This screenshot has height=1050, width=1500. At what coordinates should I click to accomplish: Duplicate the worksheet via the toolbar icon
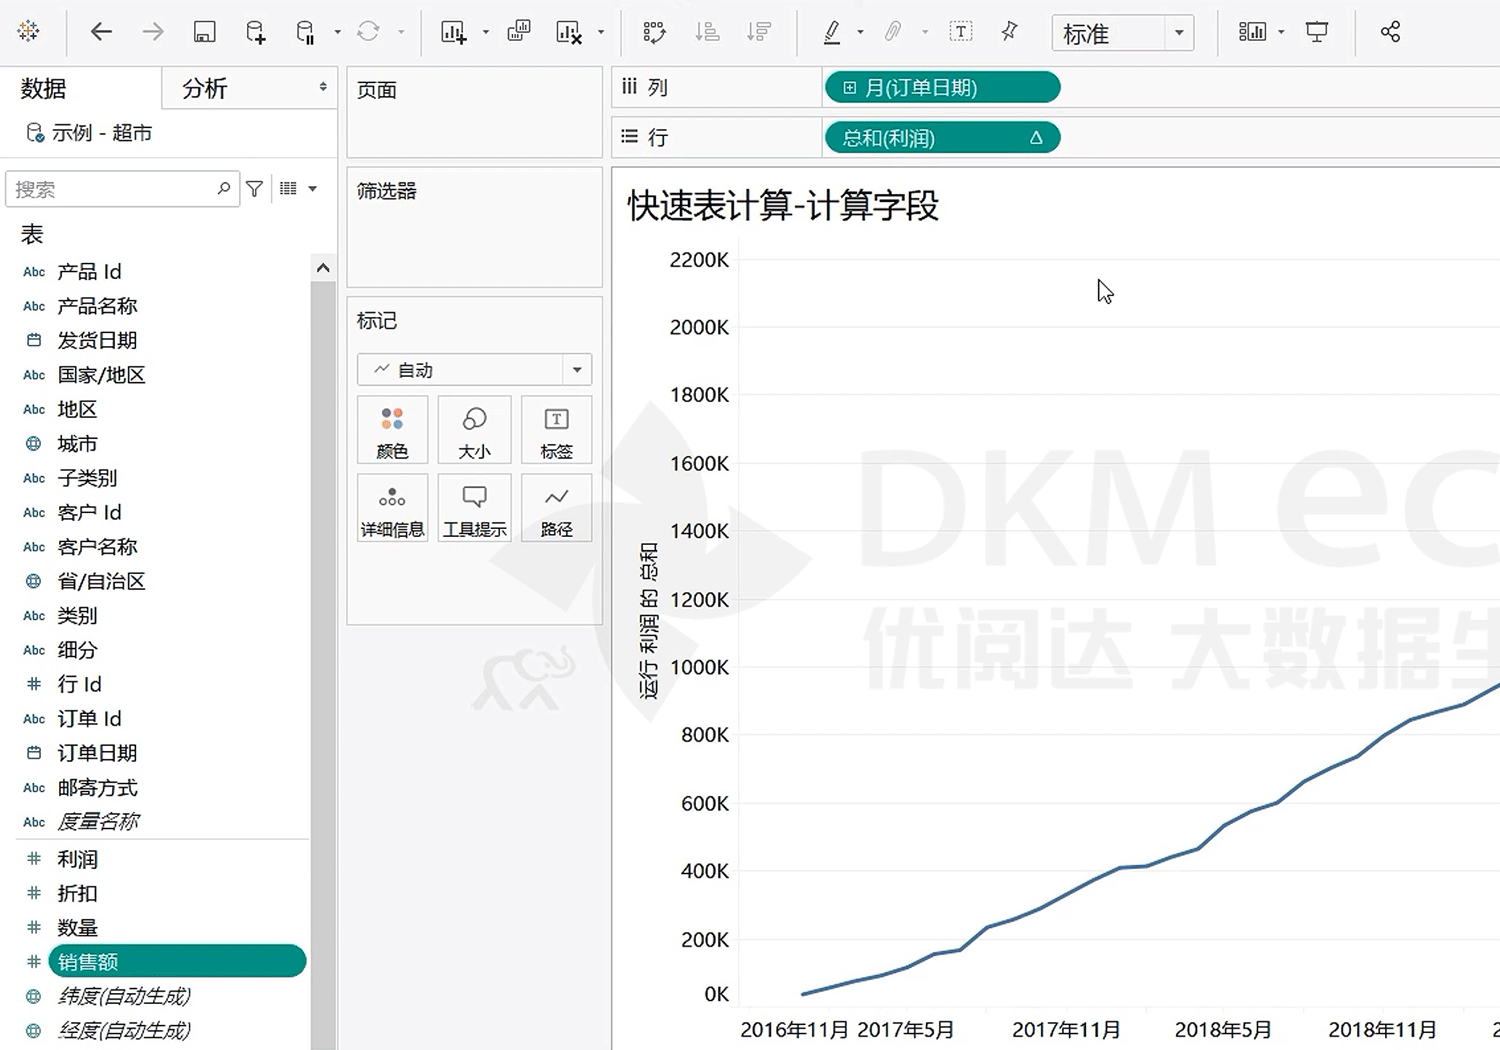click(x=518, y=32)
